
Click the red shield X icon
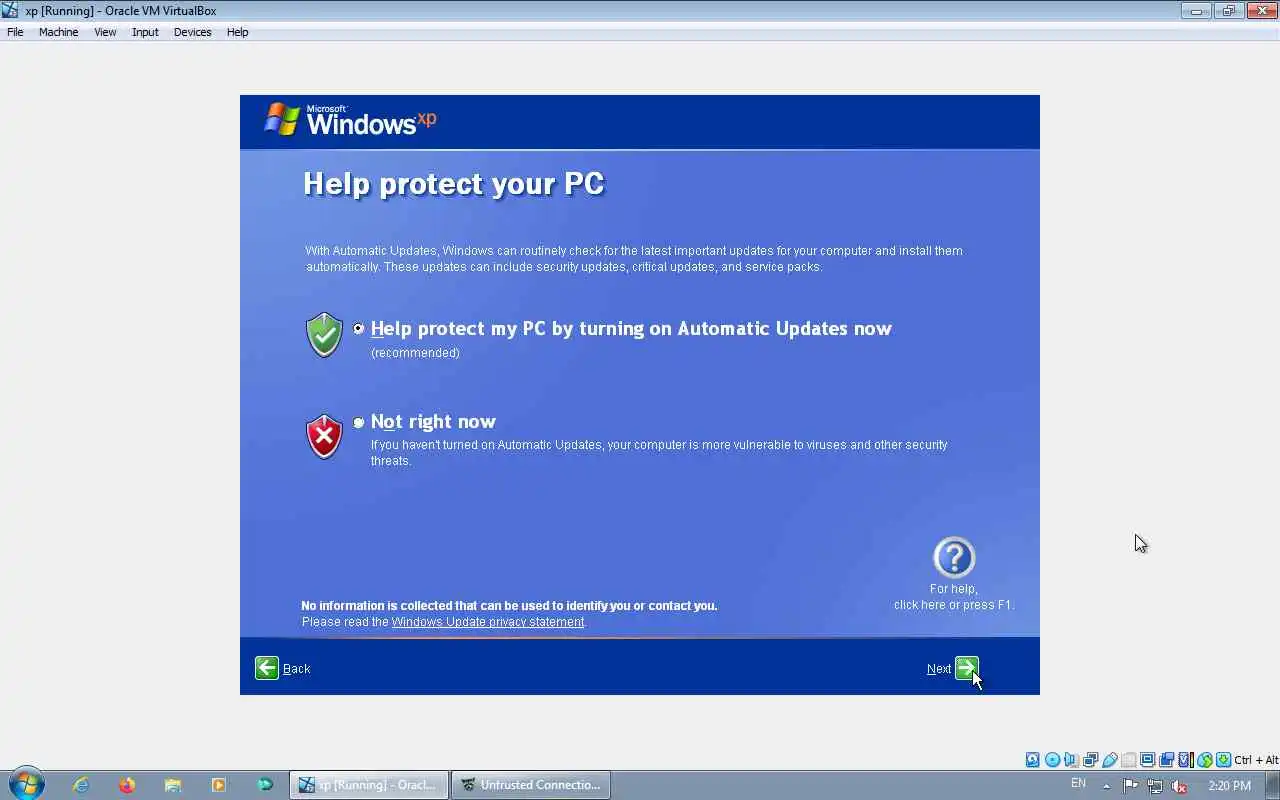(x=324, y=436)
